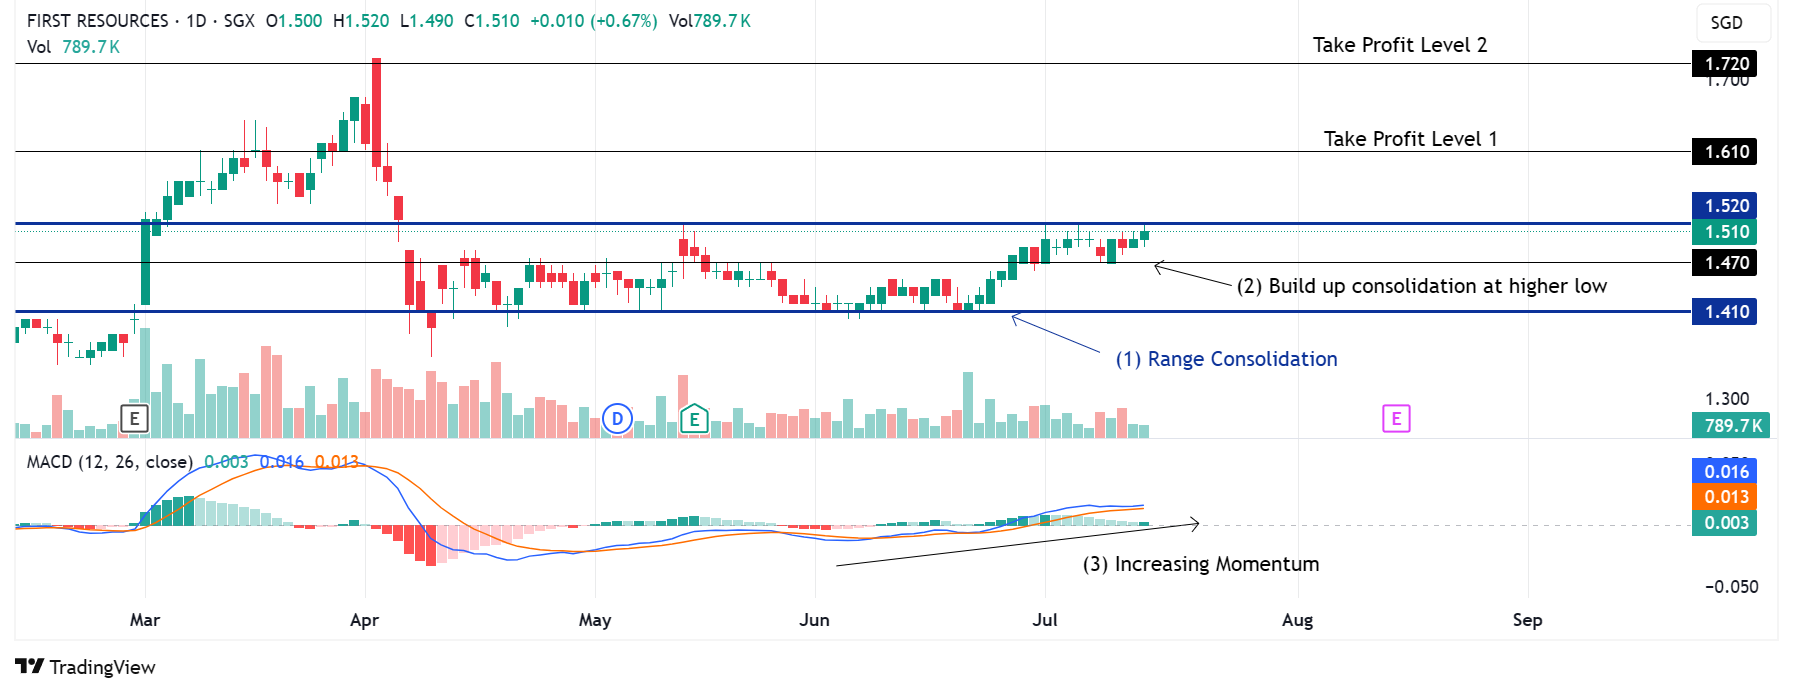Click the 1.720 price label
Viewport: 1793px width, 693px height.
pyautogui.click(x=1724, y=64)
